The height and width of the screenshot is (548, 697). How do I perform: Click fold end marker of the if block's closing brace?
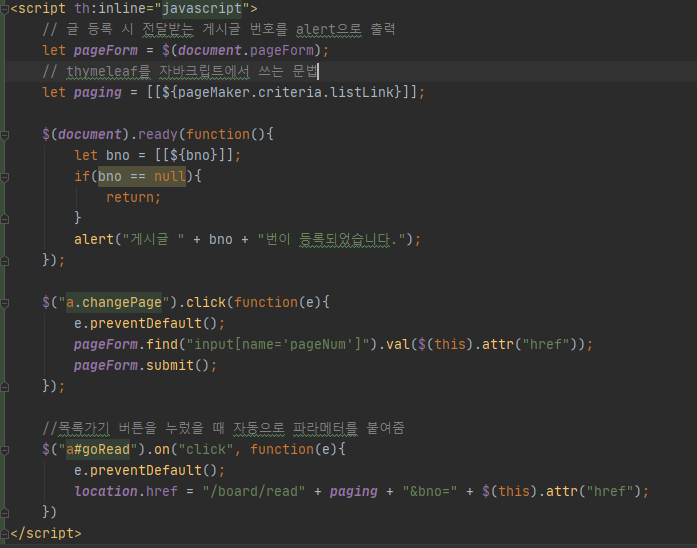coord(4,218)
